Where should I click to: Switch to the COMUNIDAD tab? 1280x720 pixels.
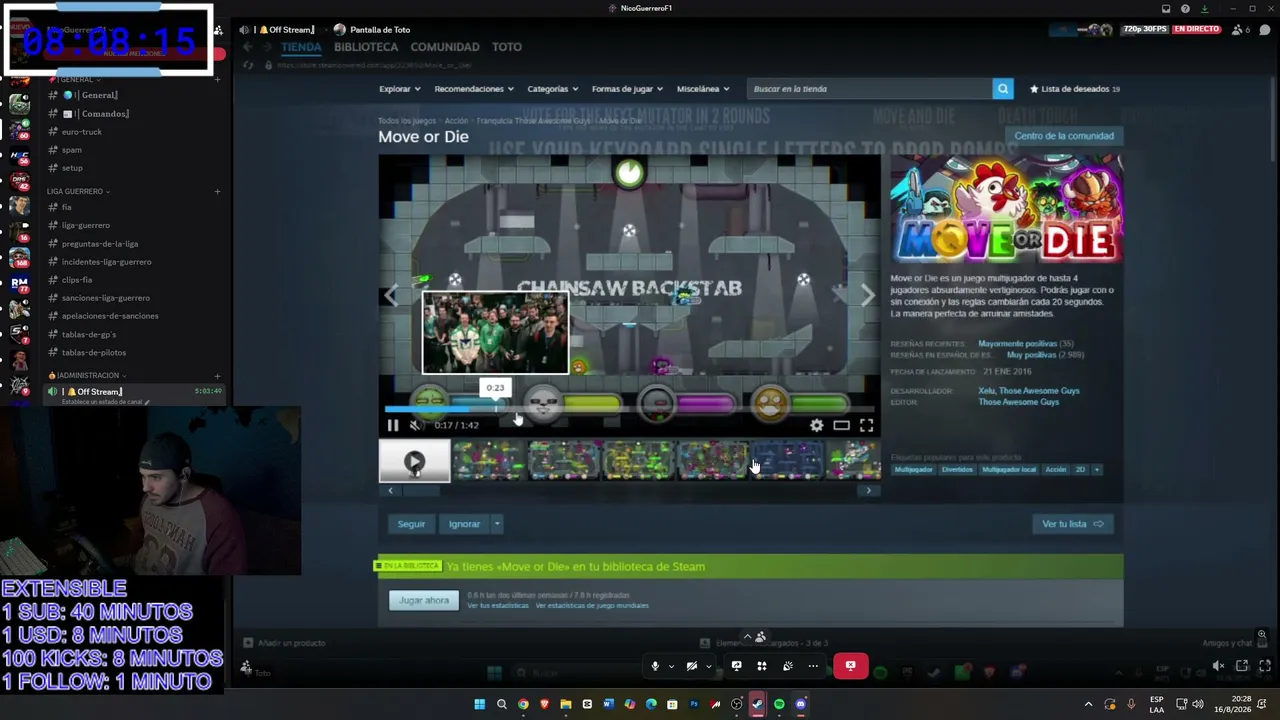(445, 47)
